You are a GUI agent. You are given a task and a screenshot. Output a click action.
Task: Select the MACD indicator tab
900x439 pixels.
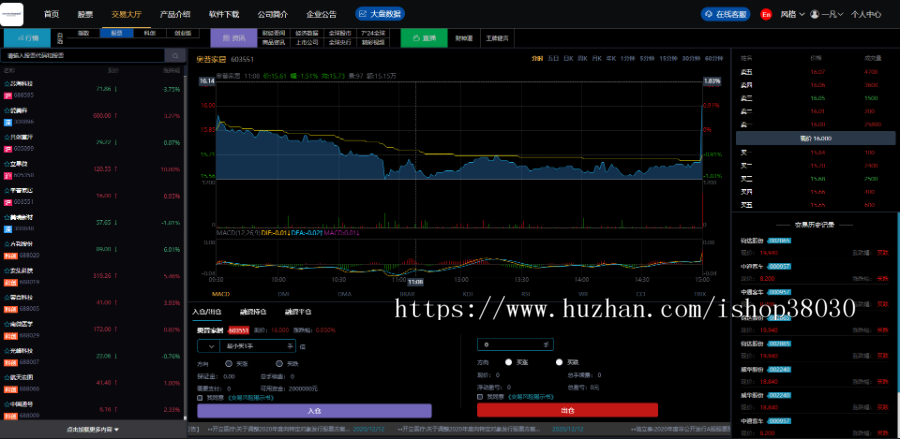pyautogui.click(x=220, y=294)
